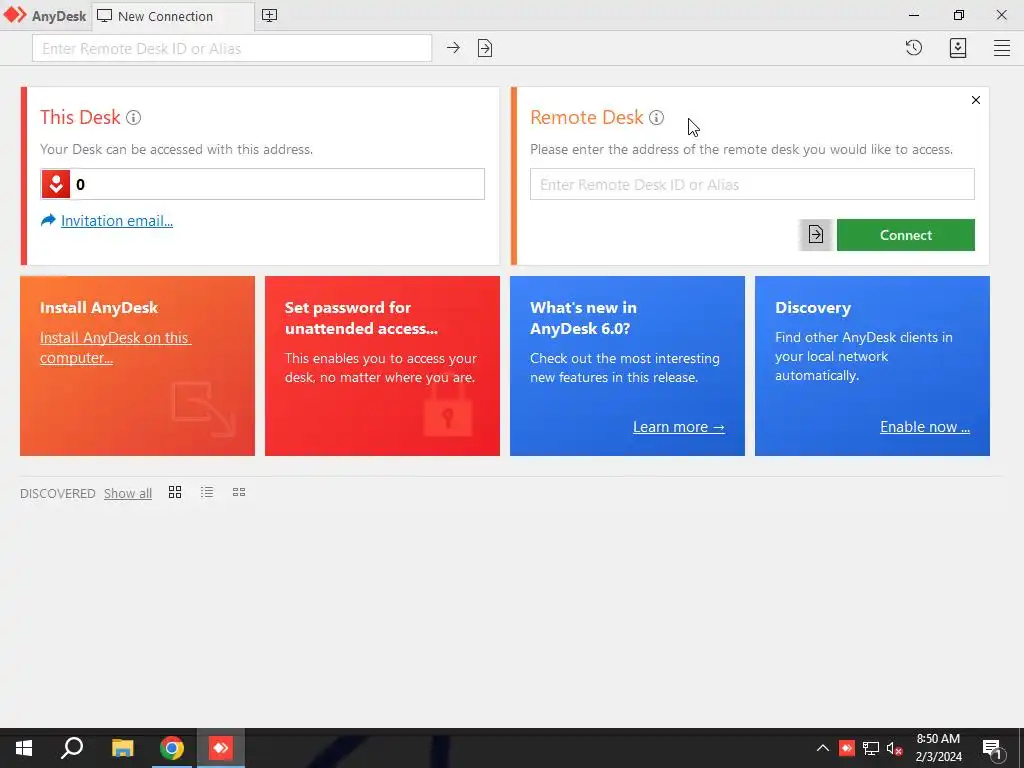Focus Remote Desk panel ID input field

coord(752,184)
